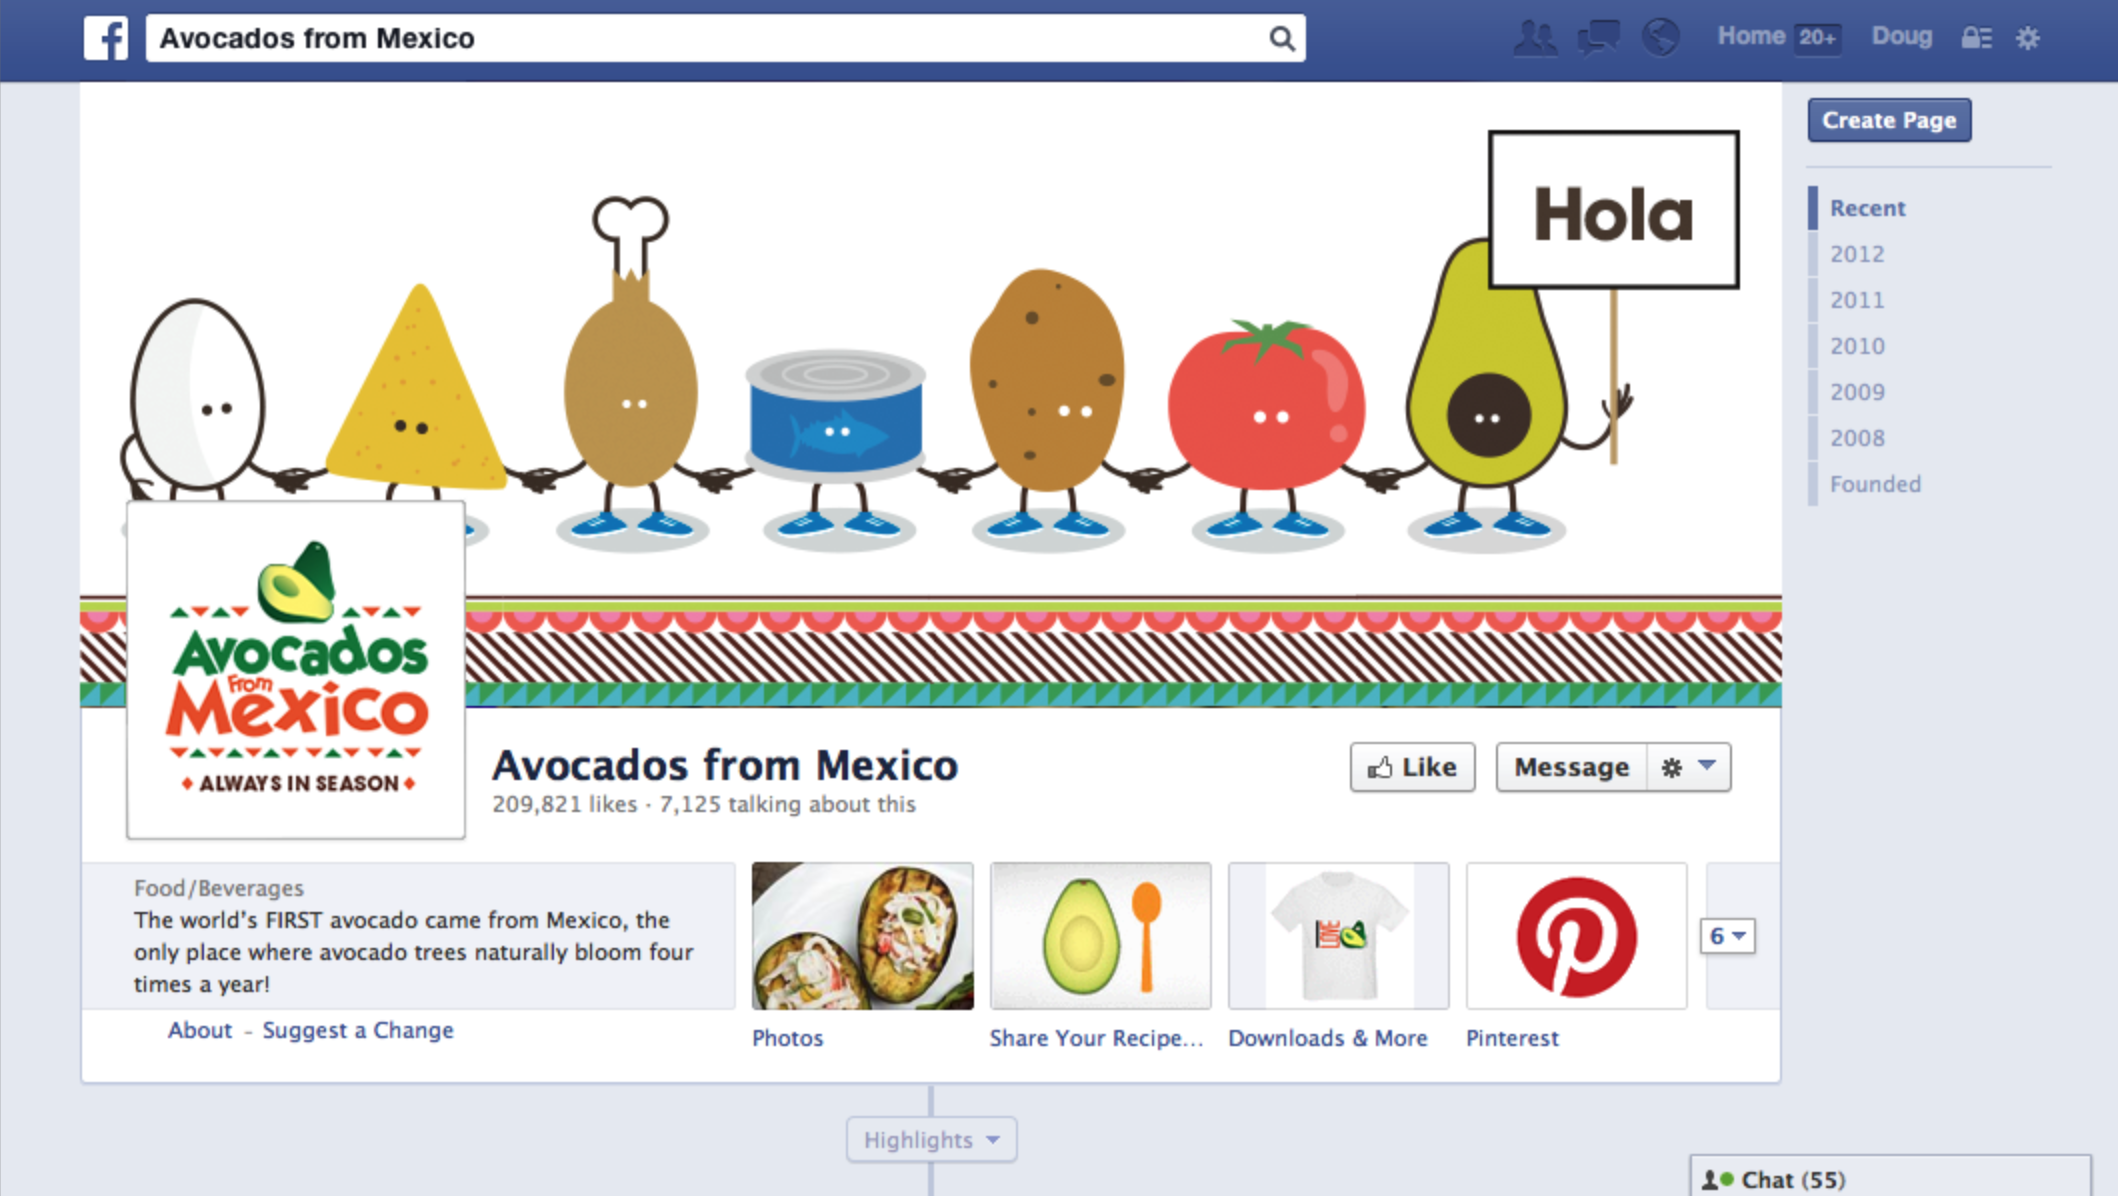Click the Home link in top bar
Viewport: 2118px width, 1196px height.
tap(1751, 36)
